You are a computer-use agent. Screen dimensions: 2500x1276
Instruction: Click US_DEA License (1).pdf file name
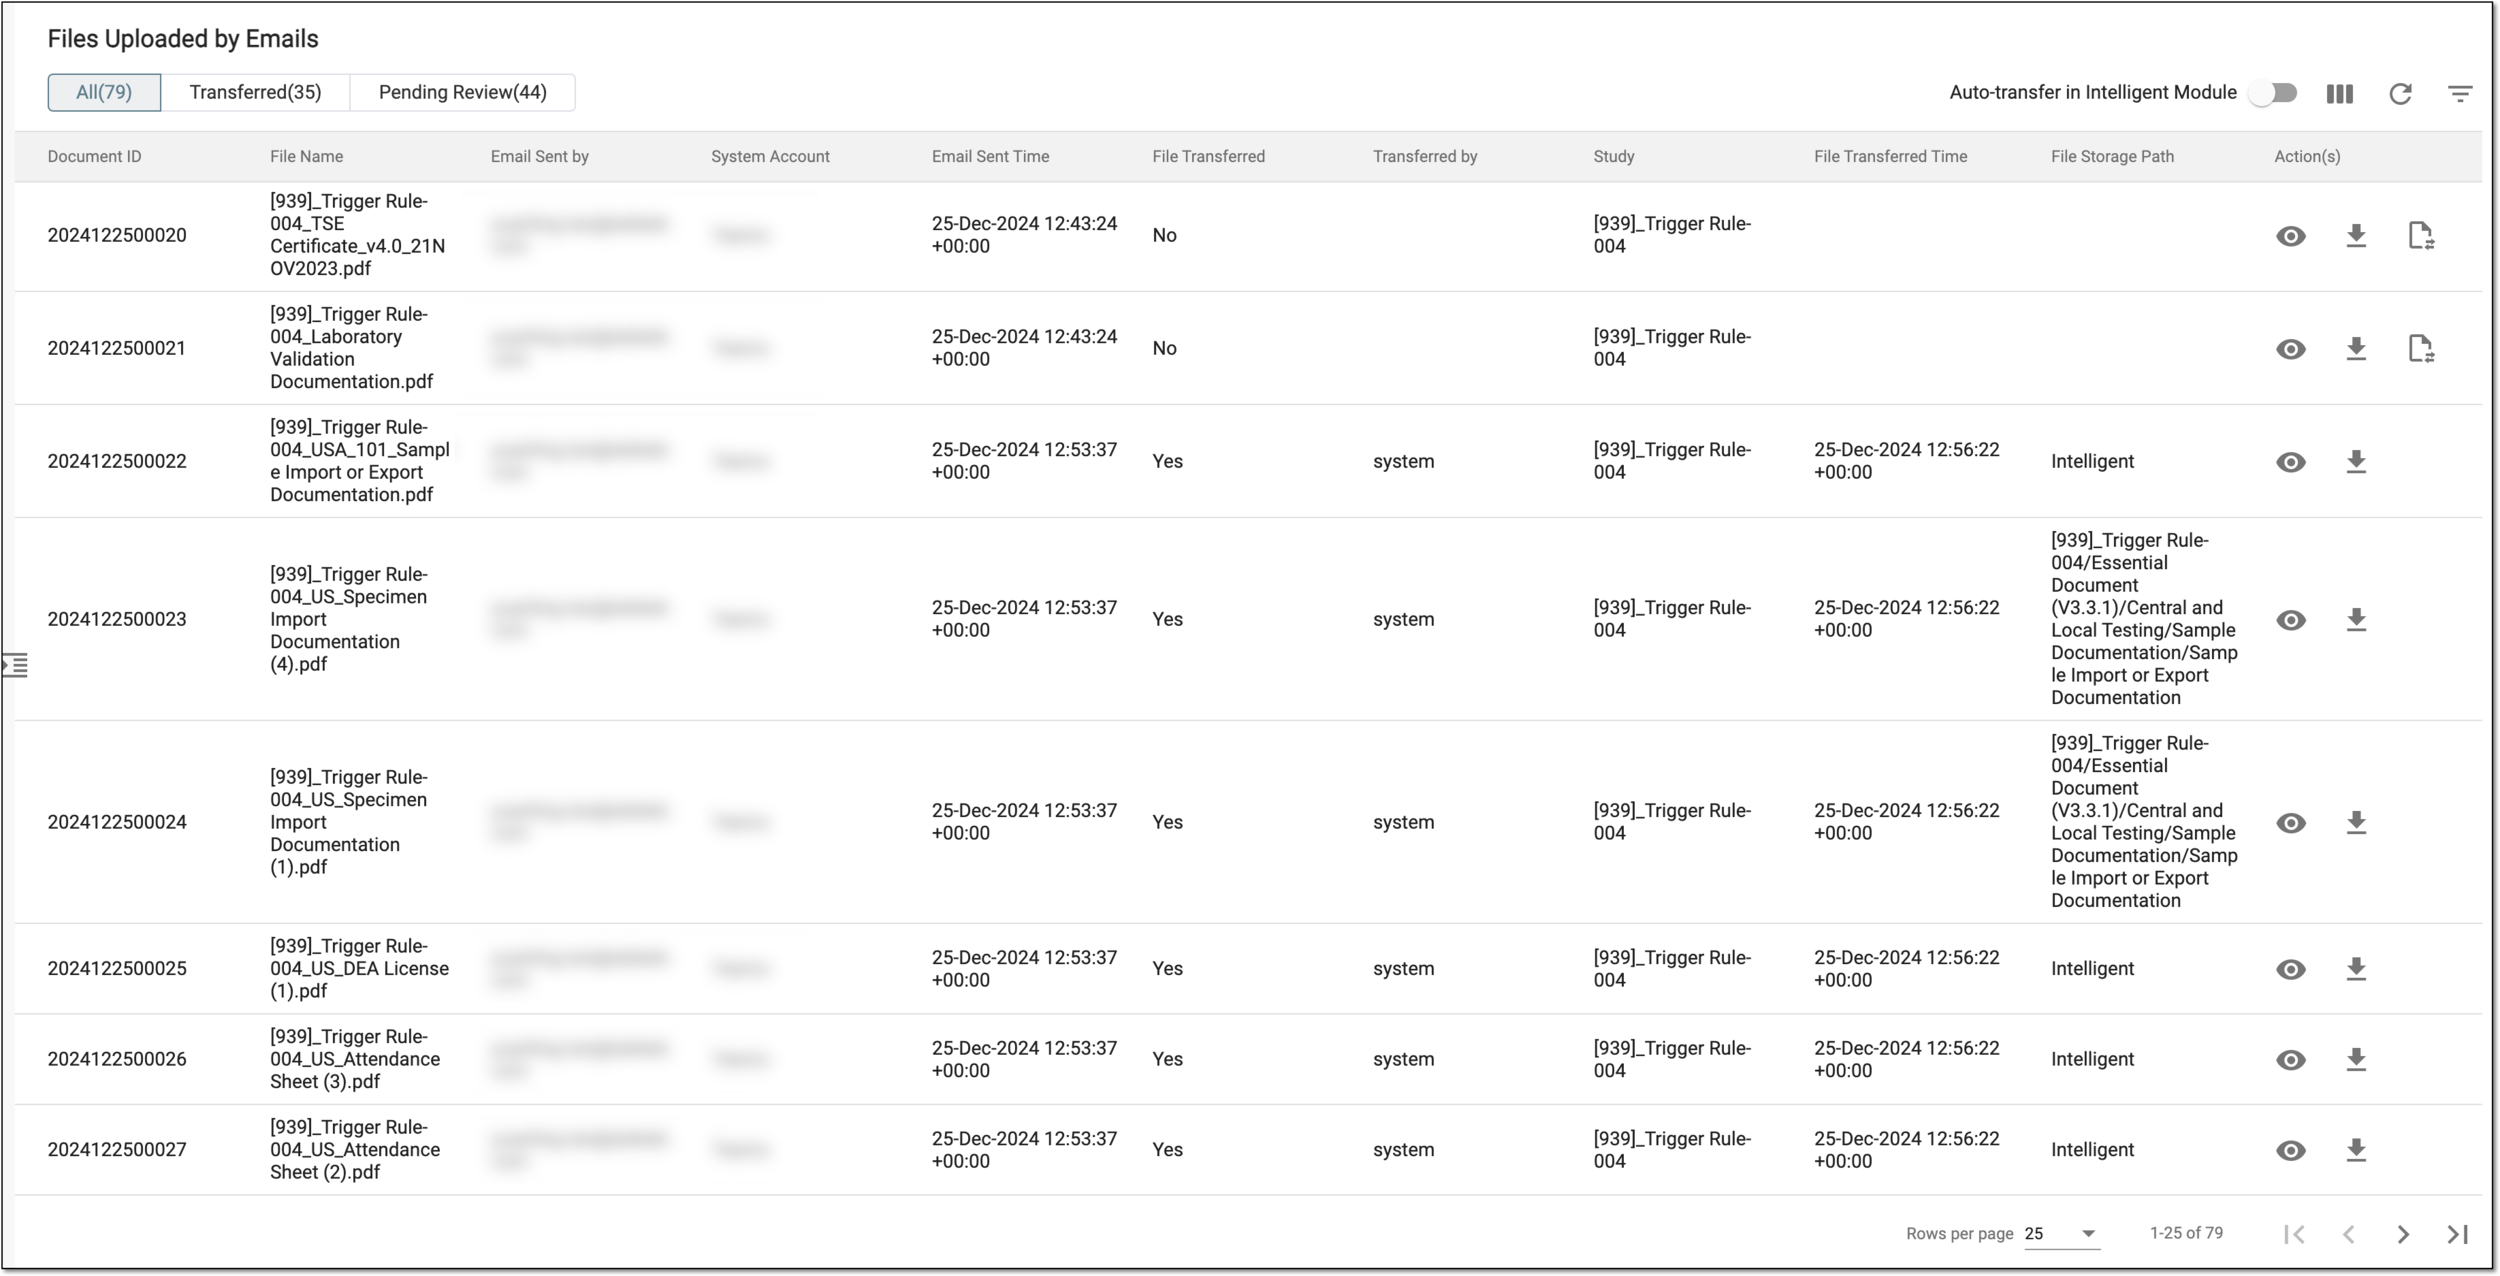click(360, 969)
